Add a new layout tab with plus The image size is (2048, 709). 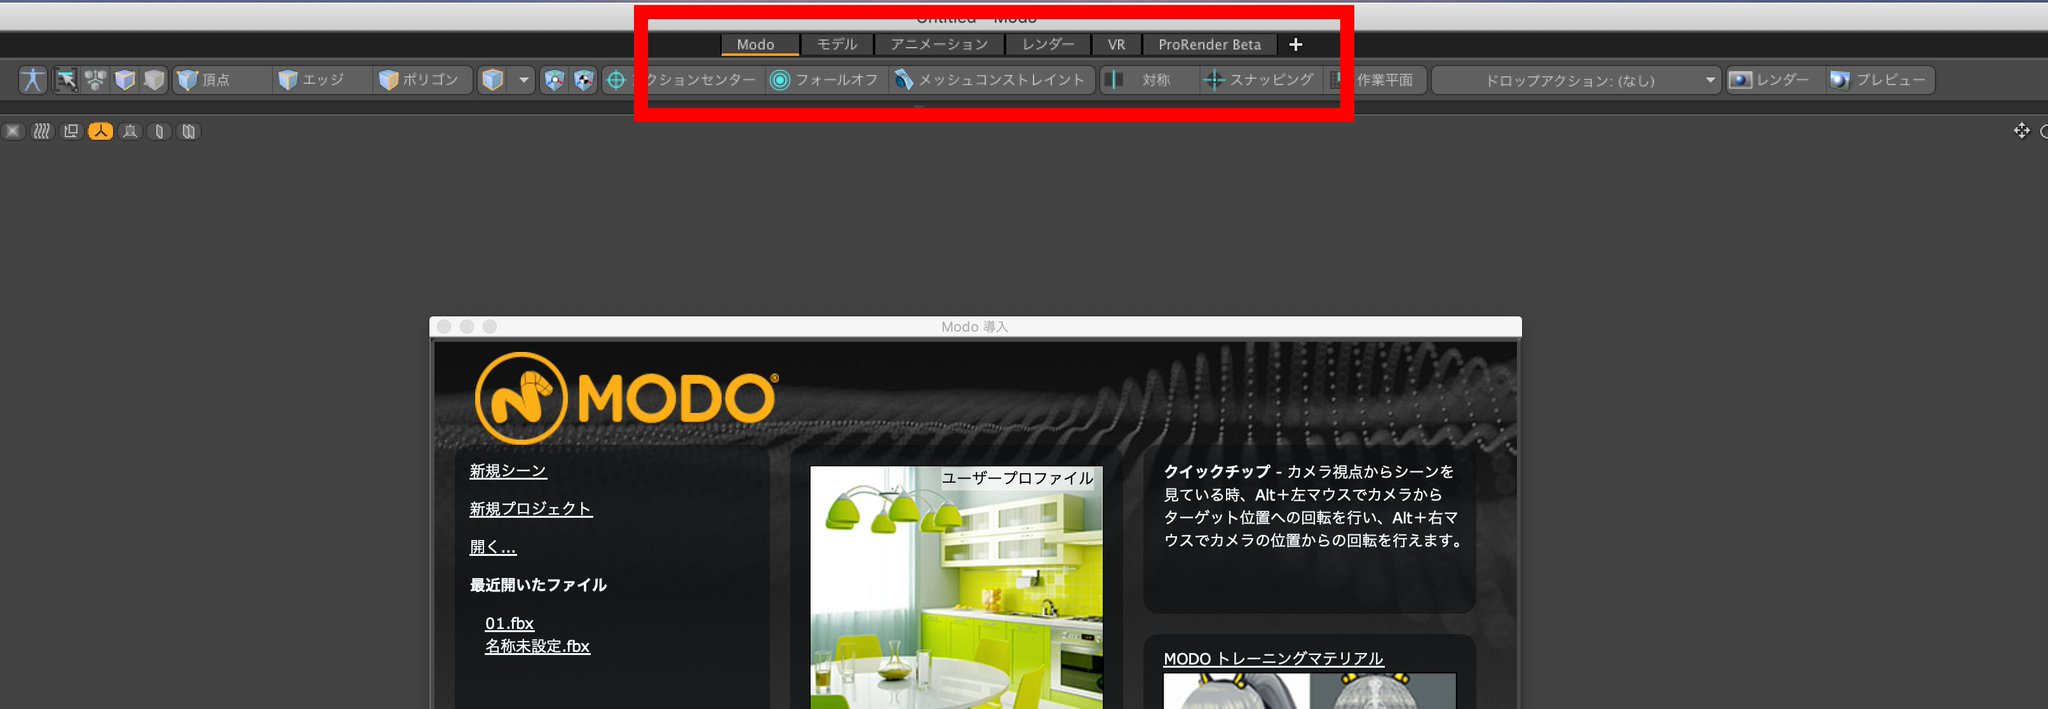(1296, 45)
